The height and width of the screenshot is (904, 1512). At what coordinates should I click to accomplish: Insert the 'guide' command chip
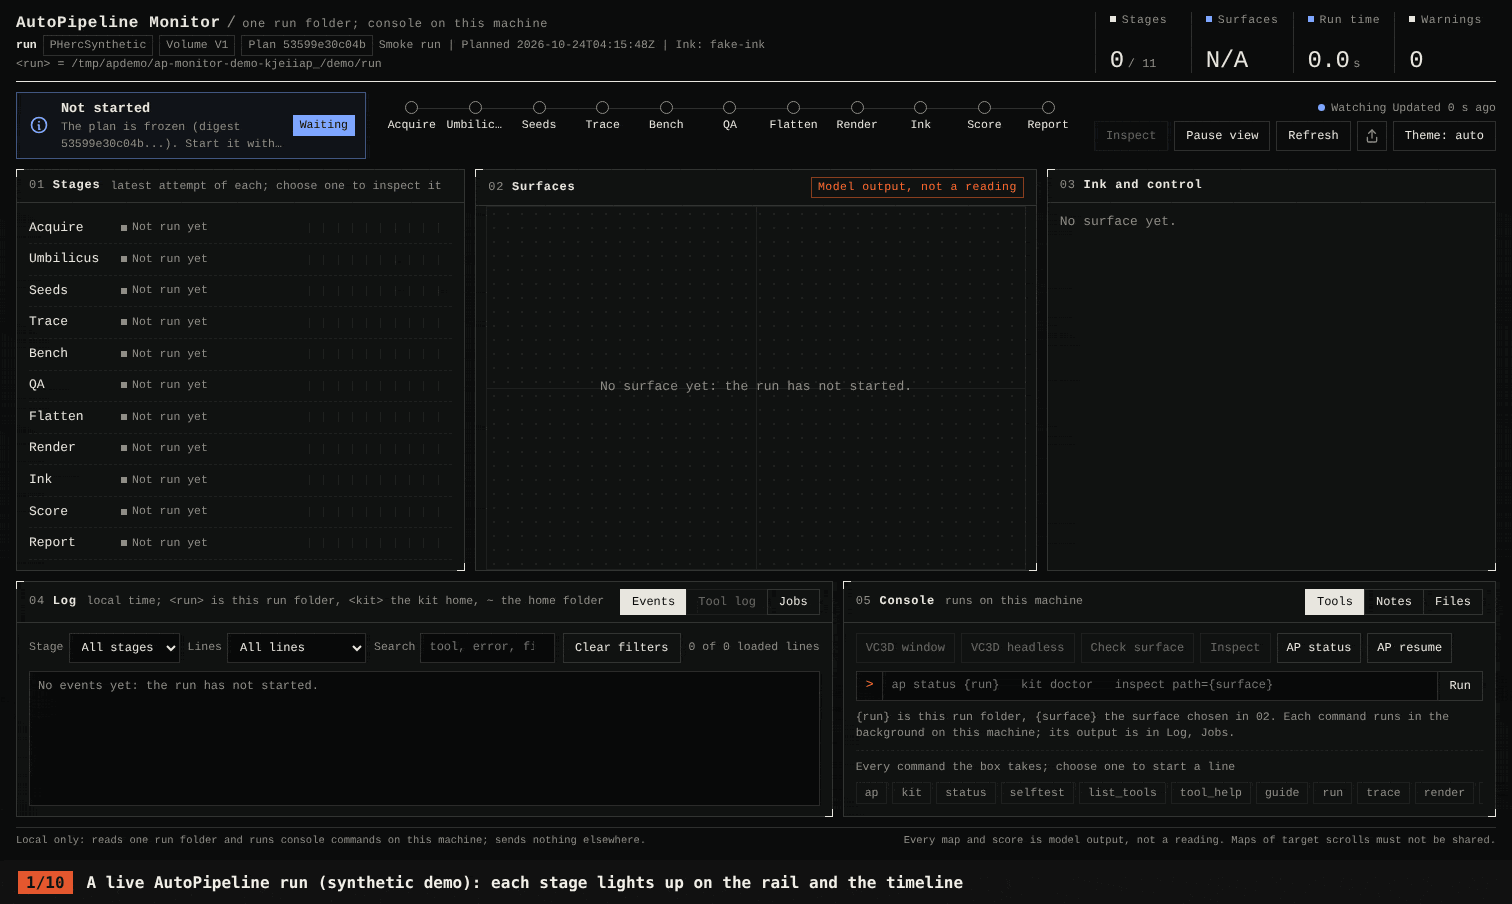tap(1282, 793)
